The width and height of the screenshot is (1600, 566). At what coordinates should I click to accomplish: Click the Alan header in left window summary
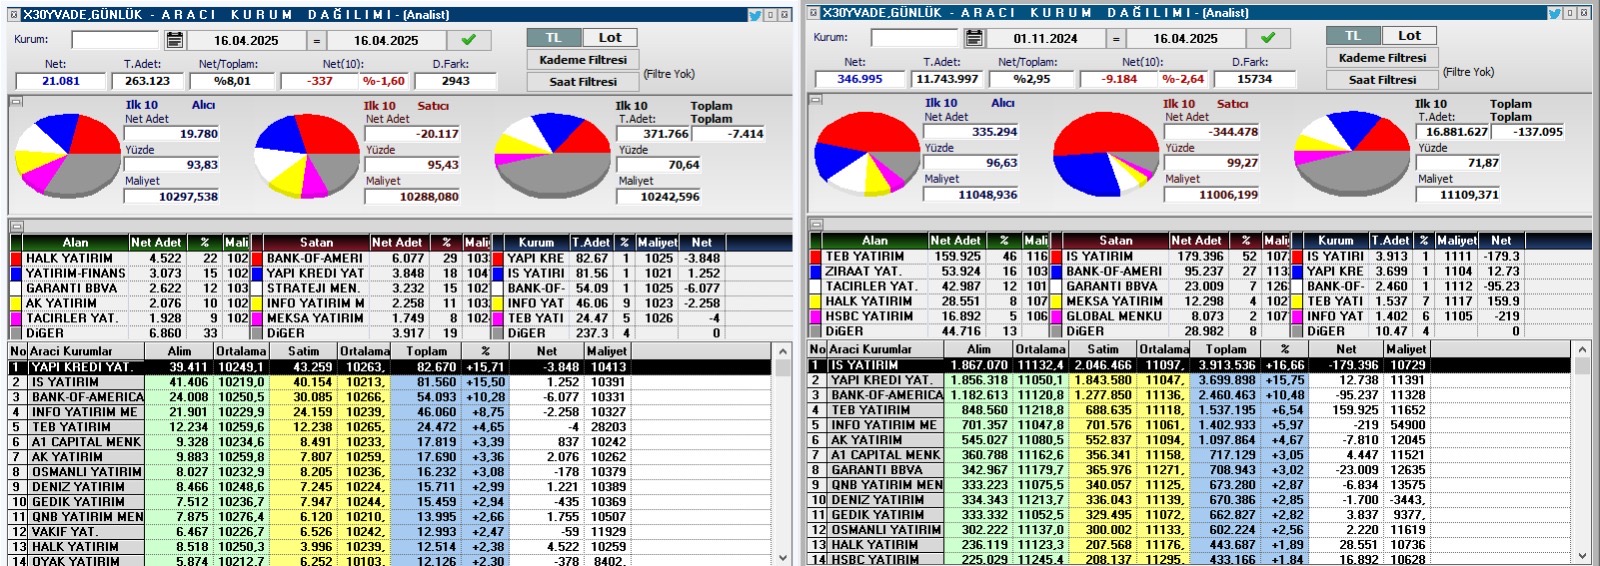point(76,243)
